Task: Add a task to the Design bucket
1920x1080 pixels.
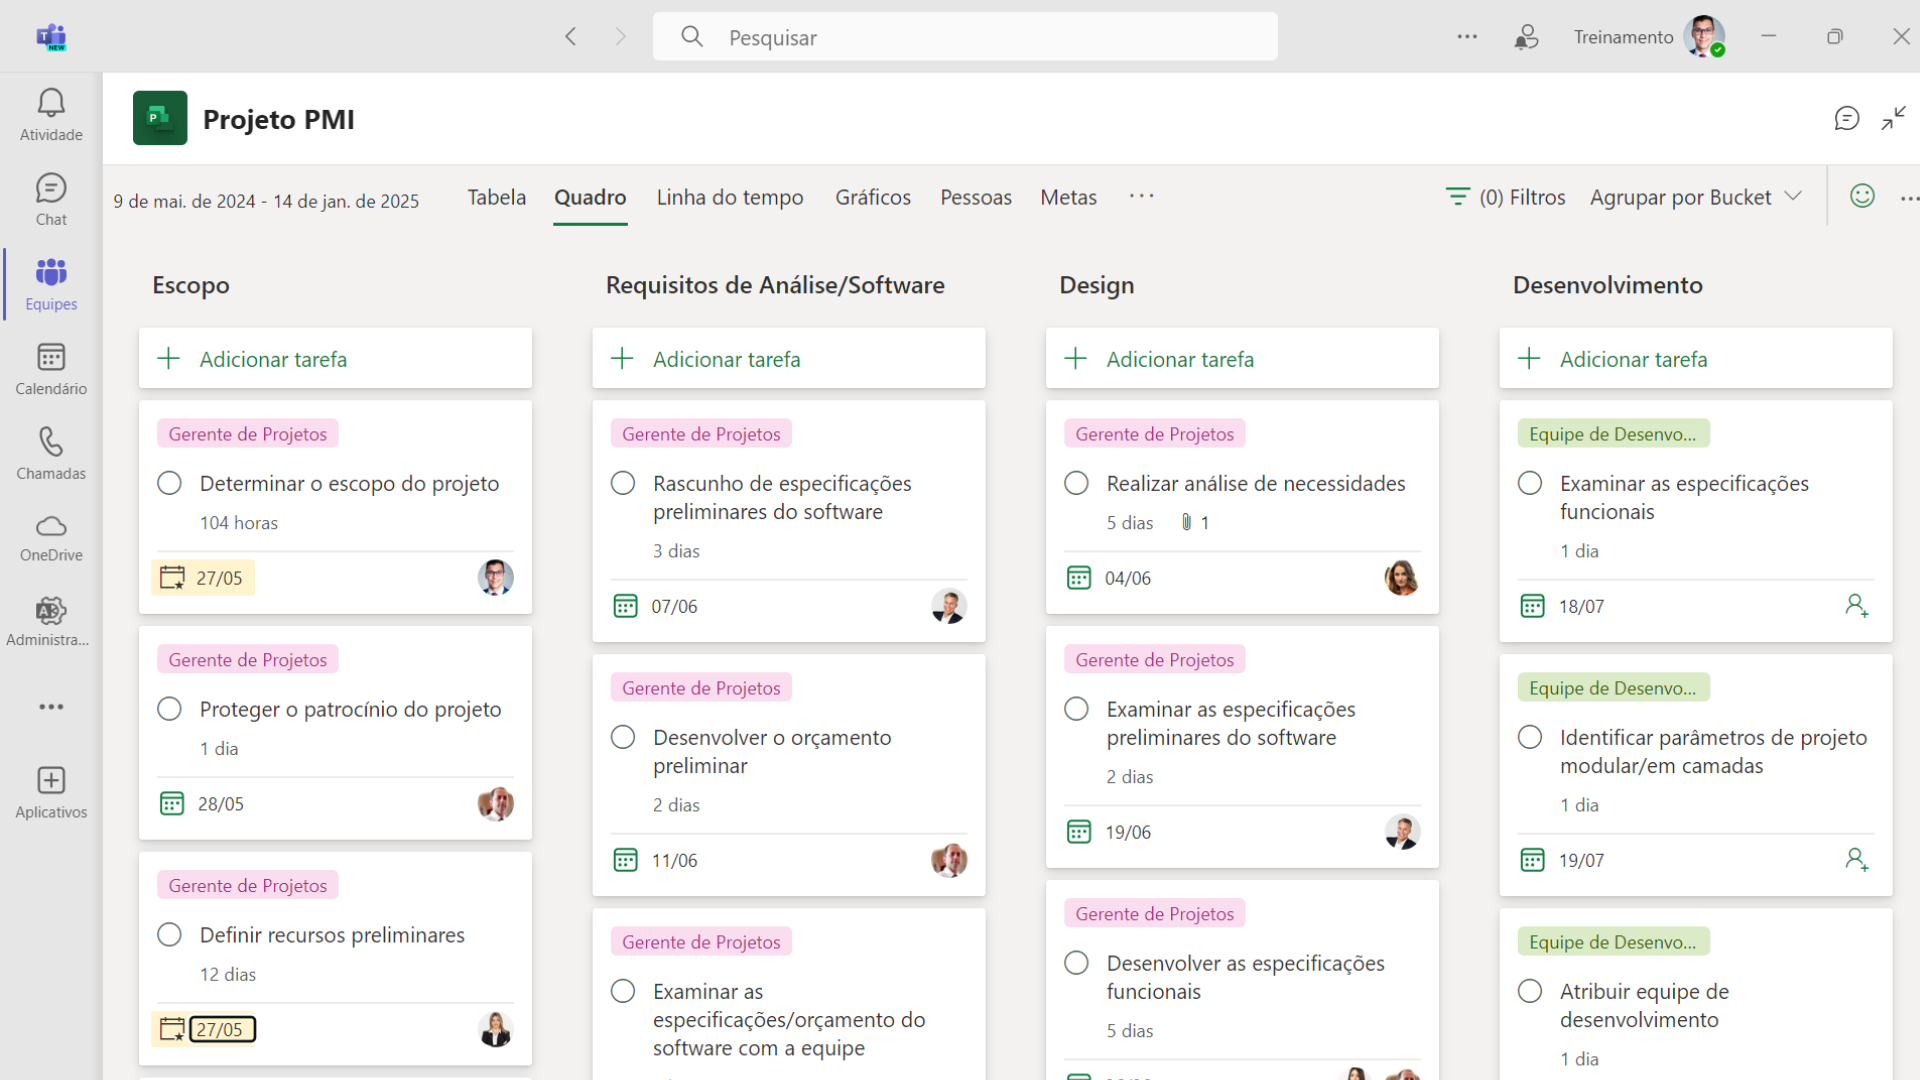Action: pyautogui.click(x=1242, y=359)
